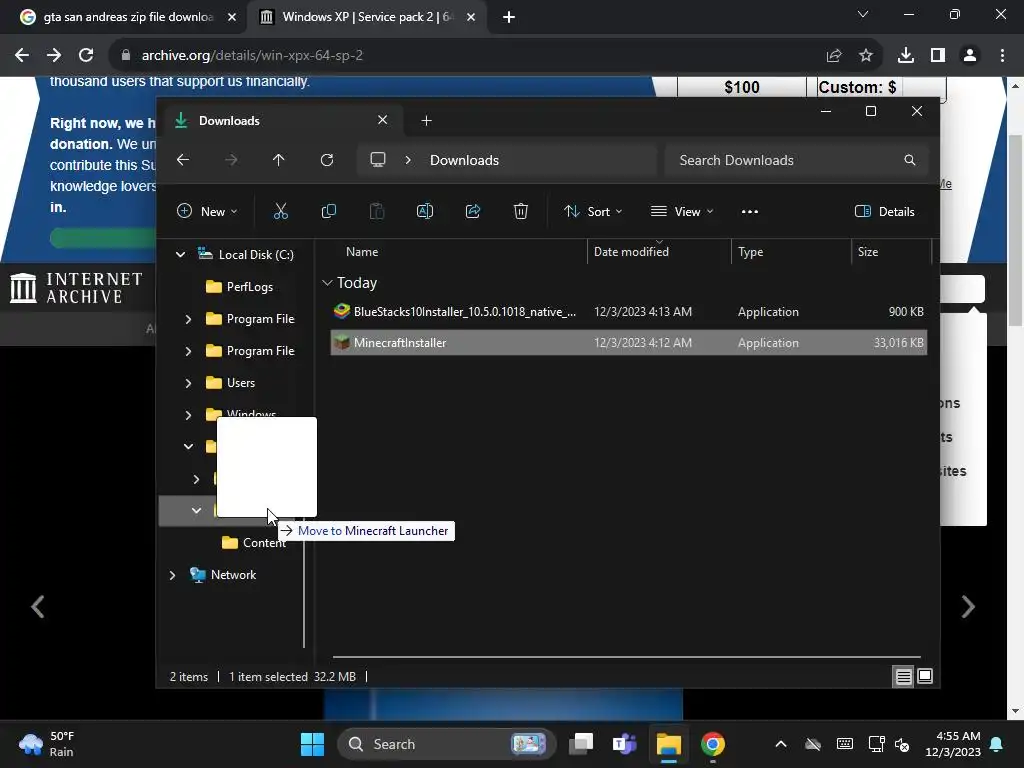Screen dimensions: 1024x768
Task: Click the Chrome icon in the taskbar
Action: [712, 744]
